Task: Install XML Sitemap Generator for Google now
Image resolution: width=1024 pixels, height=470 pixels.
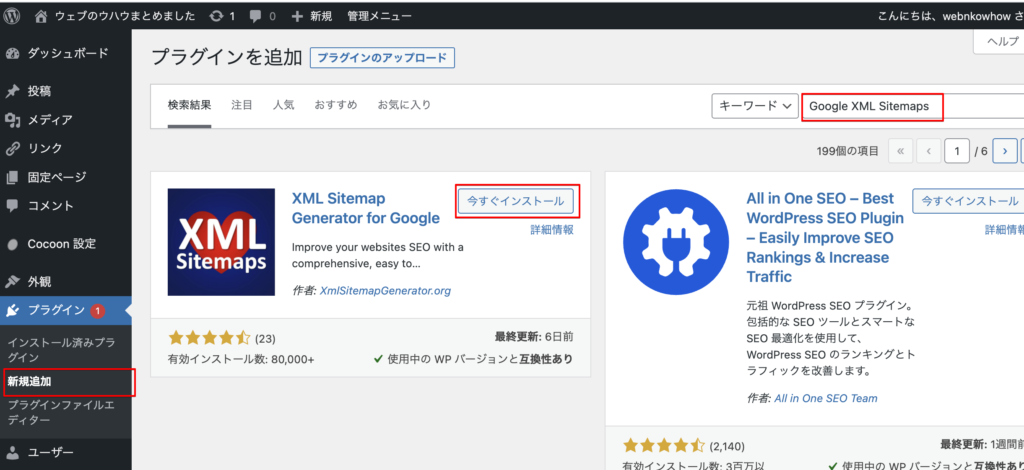Action: click(x=516, y=201)
